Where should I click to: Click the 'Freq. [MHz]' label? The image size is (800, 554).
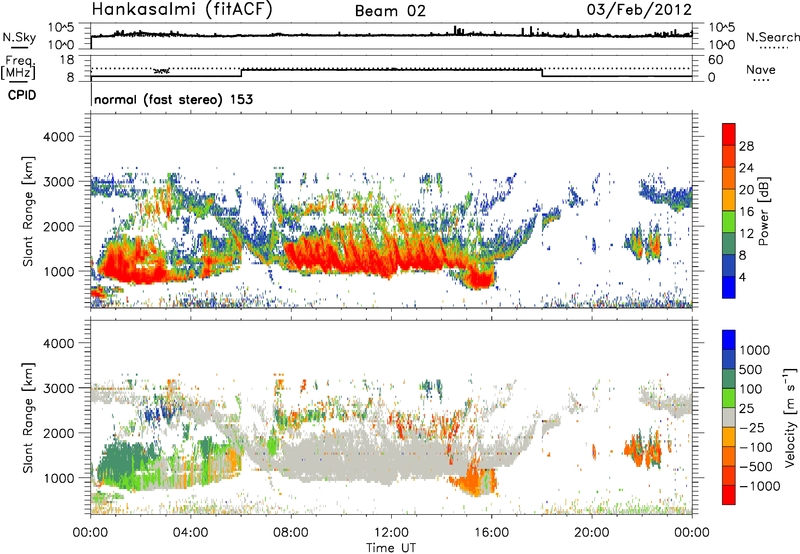click(19, 67)
